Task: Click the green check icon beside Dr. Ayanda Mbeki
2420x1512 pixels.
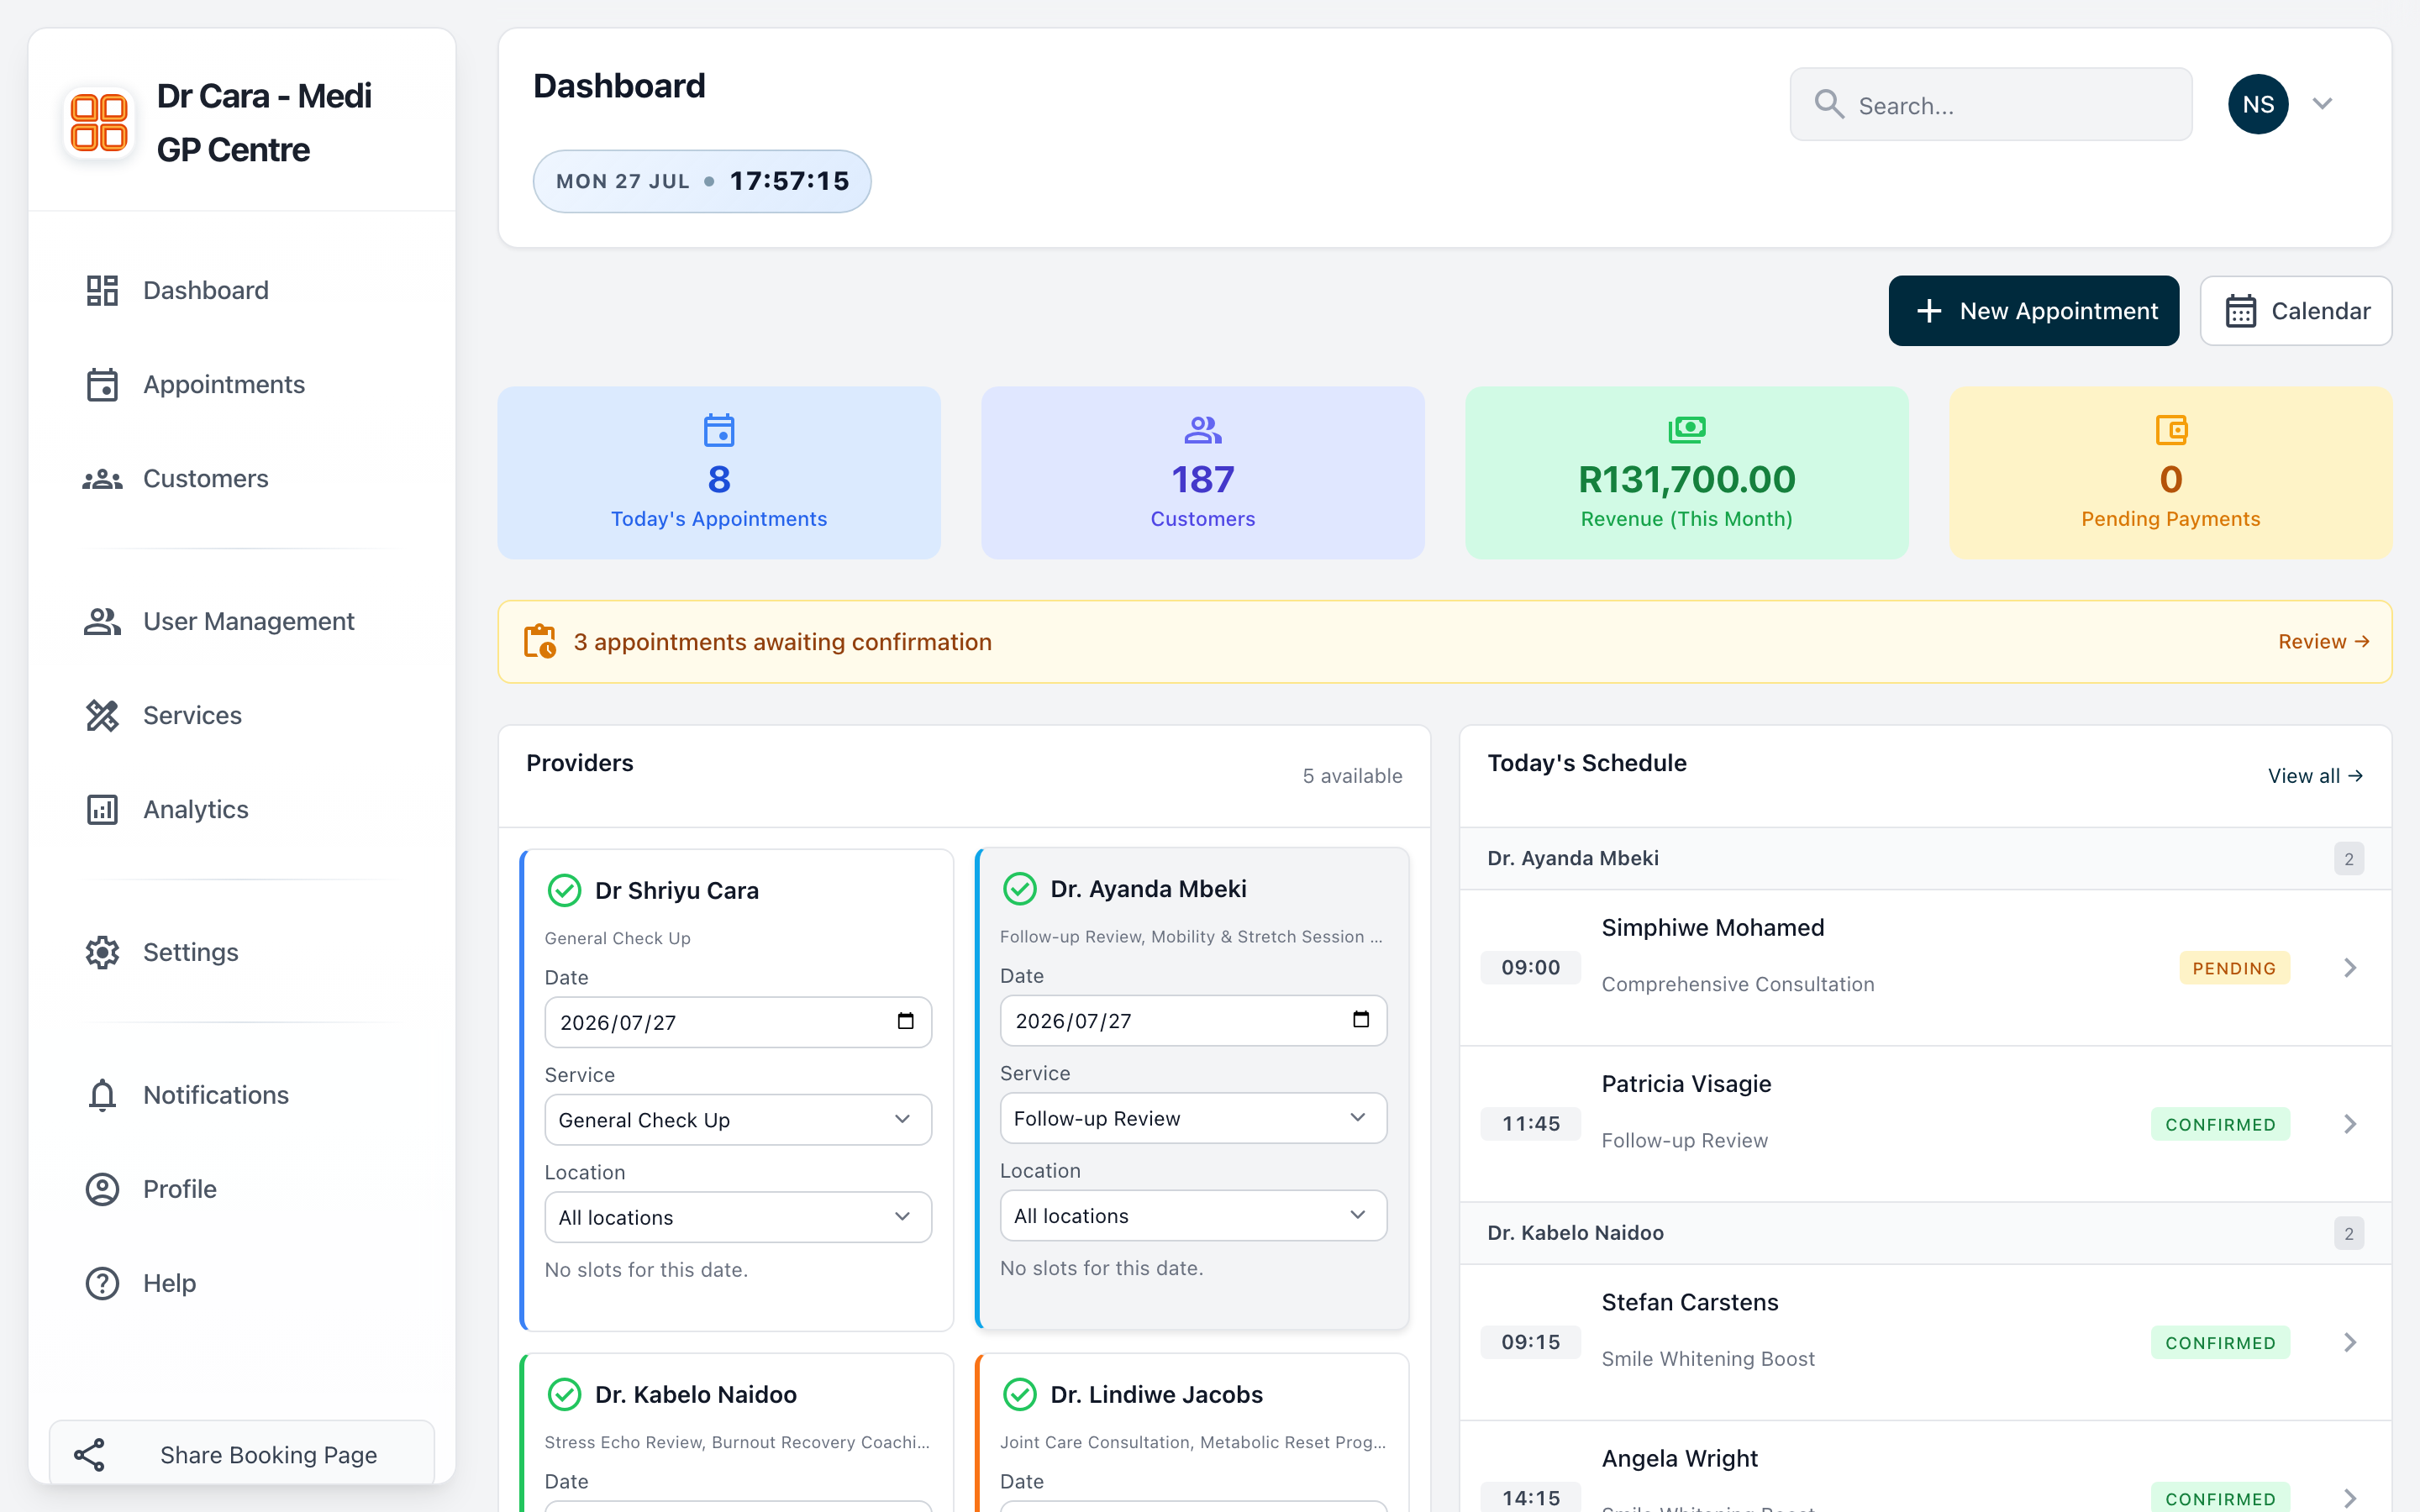Action: pos(1019,888)
